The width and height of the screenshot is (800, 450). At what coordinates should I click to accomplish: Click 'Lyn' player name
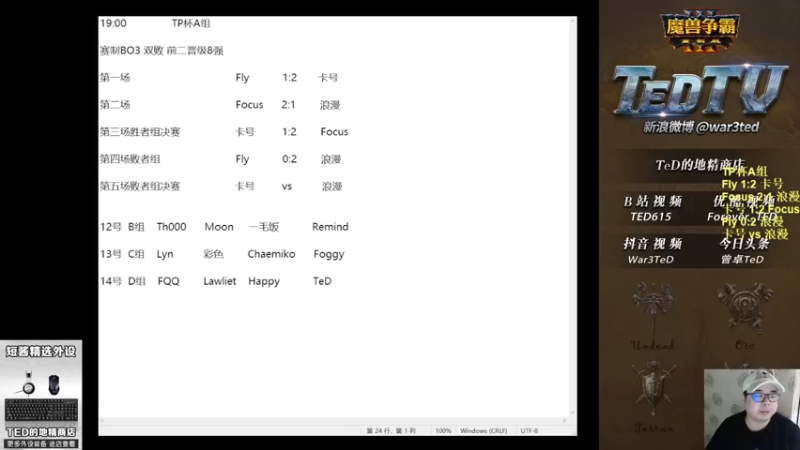click(x=165, y=254)
